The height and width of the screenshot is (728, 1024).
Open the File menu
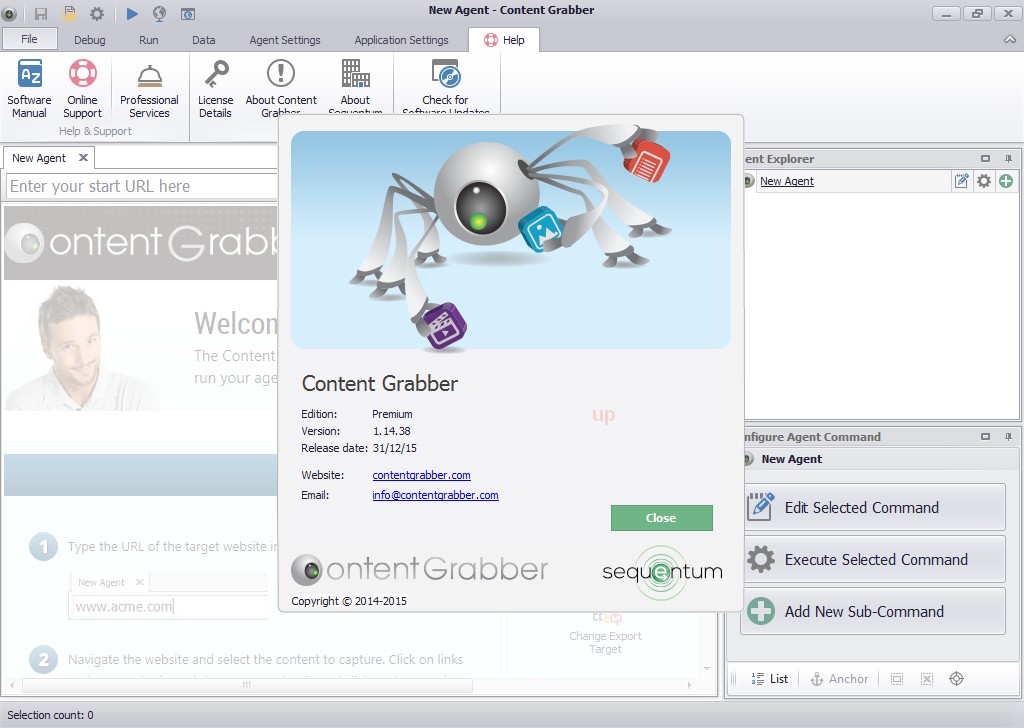tap(29, 39)
